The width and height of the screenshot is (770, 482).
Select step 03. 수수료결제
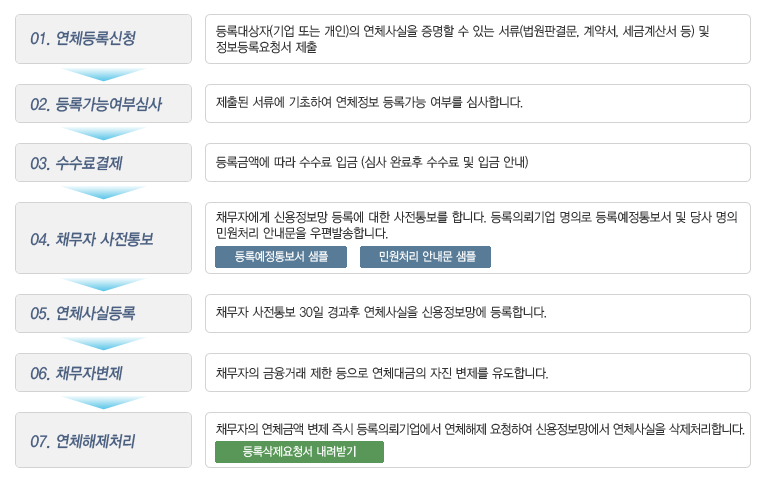click(x=104, y=162)
